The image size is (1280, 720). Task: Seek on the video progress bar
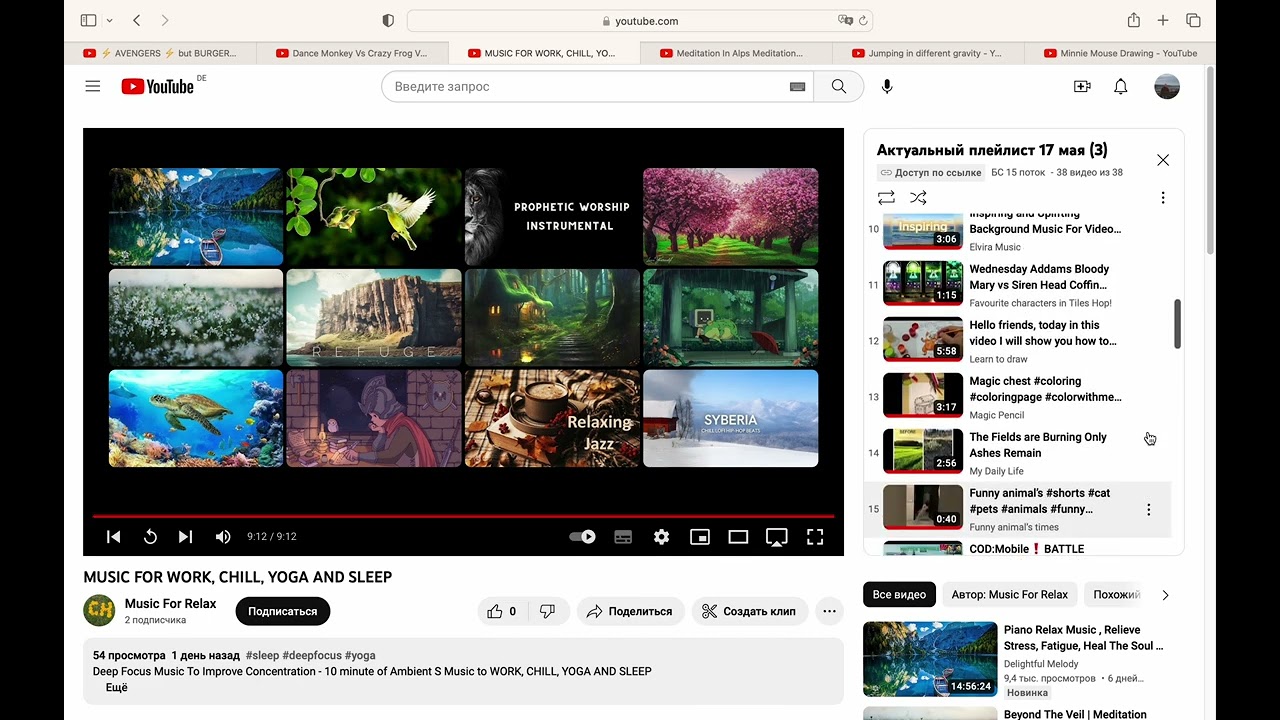click(x=463, y=516)
